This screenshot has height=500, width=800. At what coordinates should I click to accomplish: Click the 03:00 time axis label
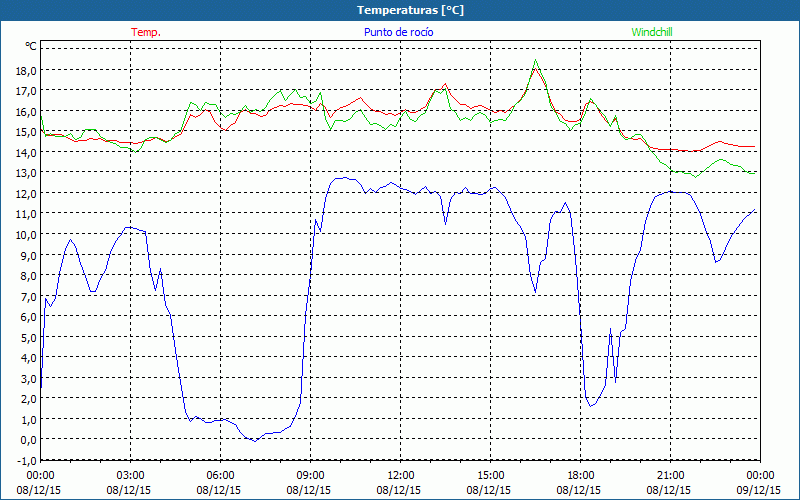tap(131, 475)
